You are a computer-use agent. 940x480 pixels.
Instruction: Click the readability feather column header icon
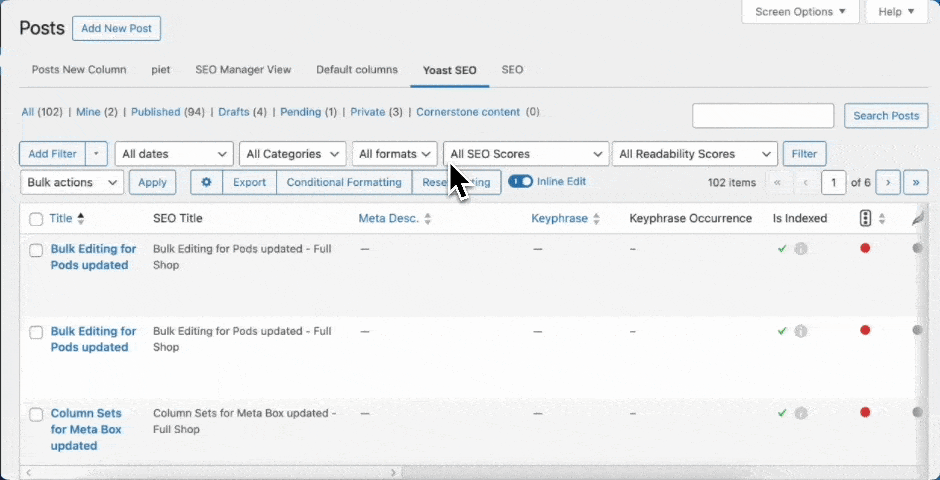click(x=919, y=218)
